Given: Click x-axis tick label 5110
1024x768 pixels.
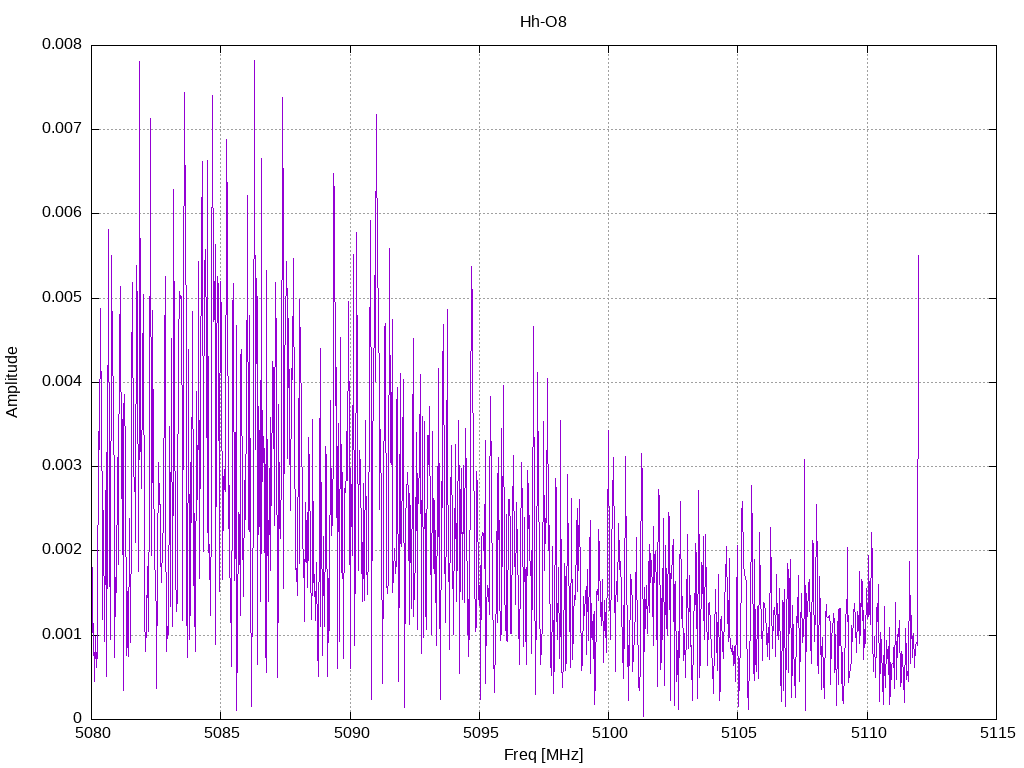Looking at the screenshot, I should point(868,733).
